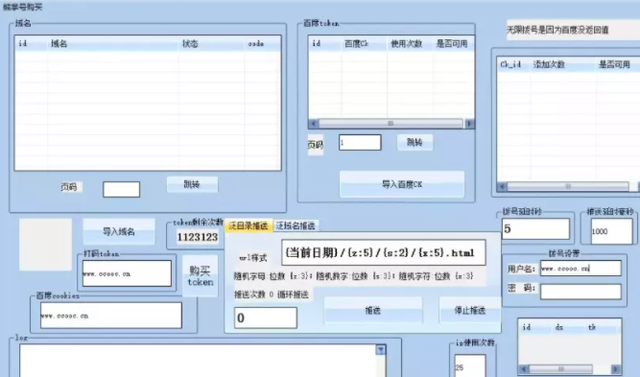Click the 循环推送 label
This screenshot has width=640, height=377.
293,295
